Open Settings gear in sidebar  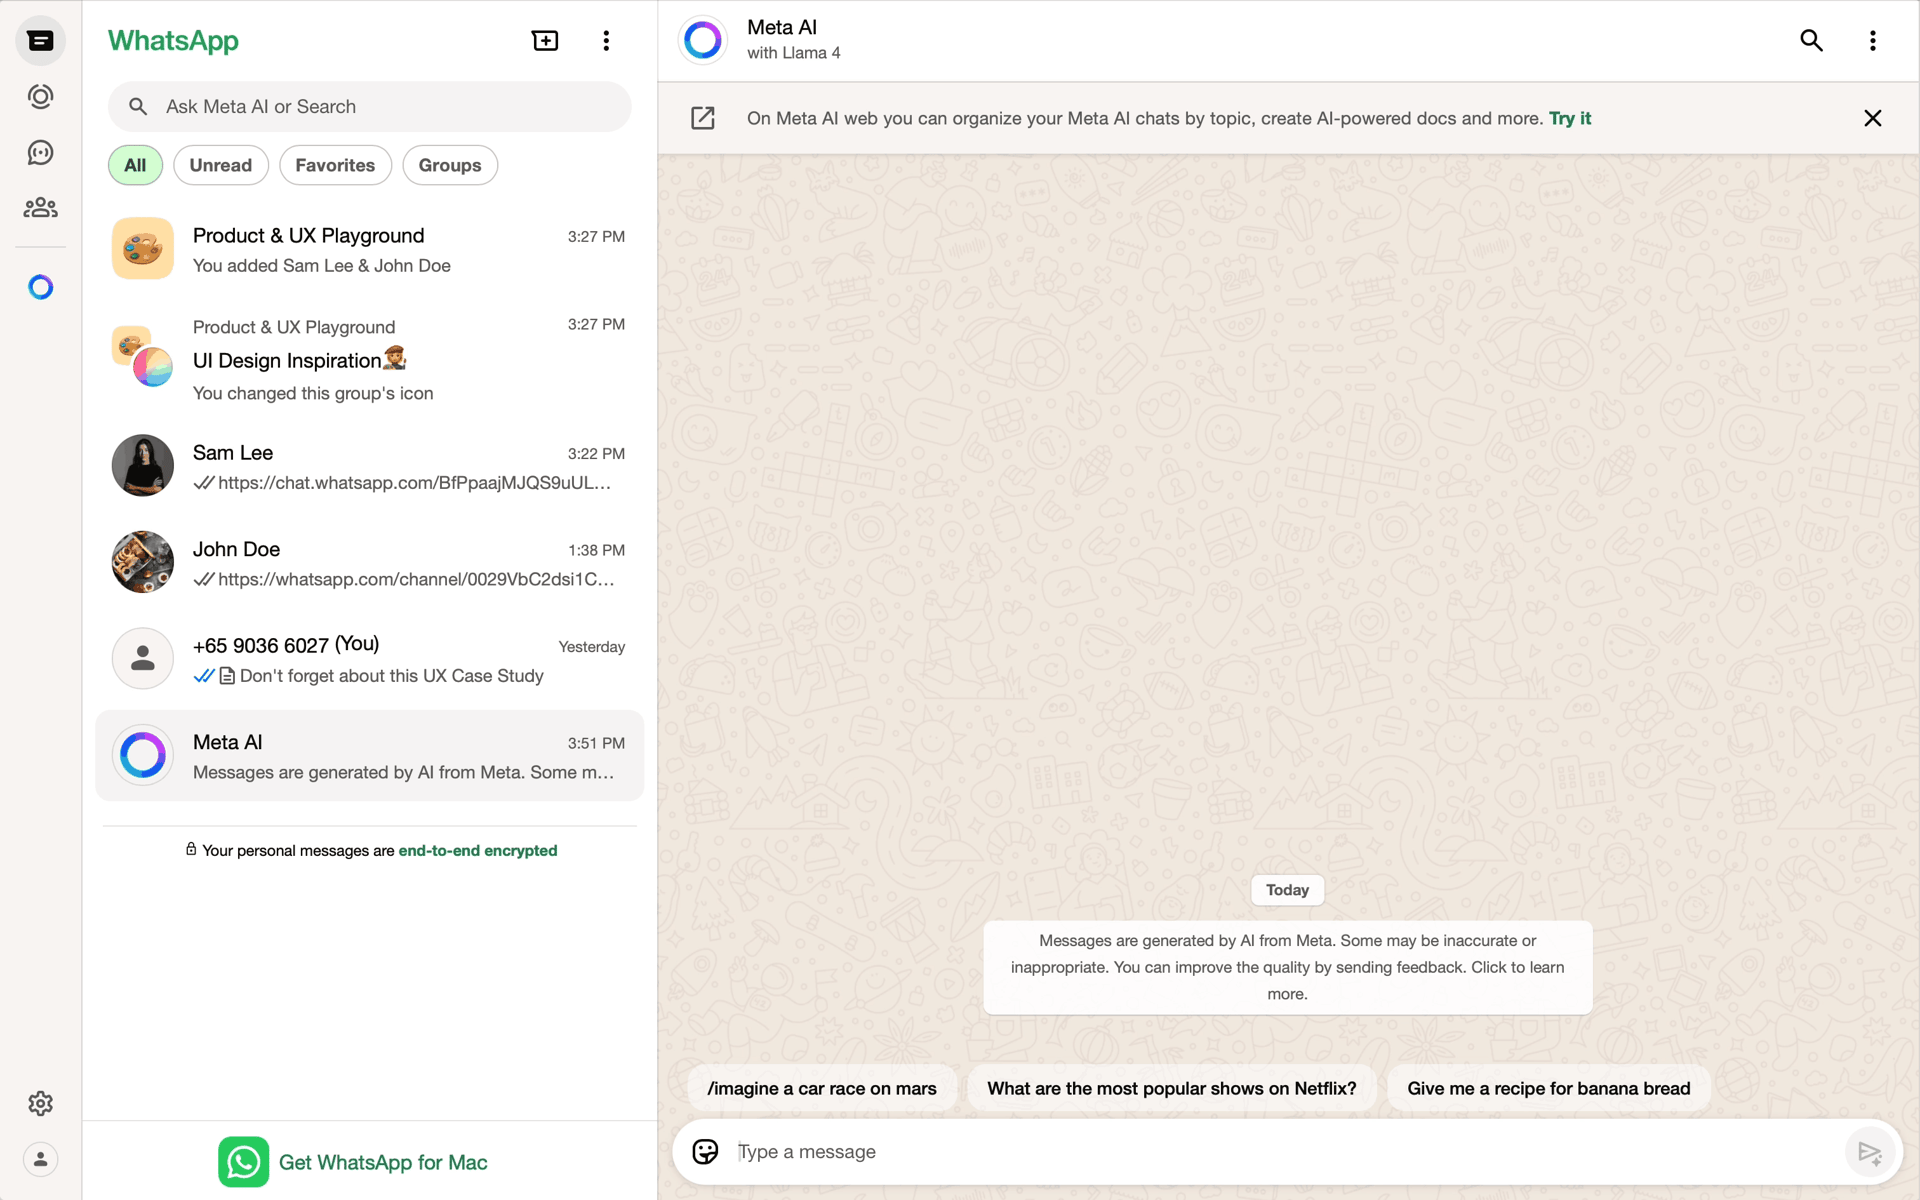coord(41,1104)
